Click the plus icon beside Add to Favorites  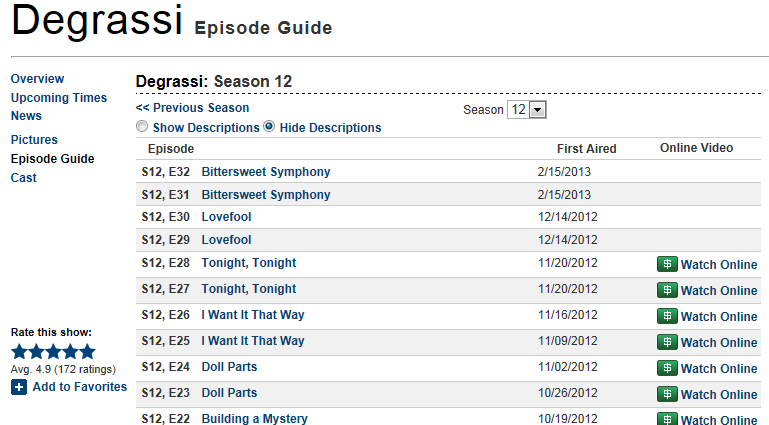(19, 387)
